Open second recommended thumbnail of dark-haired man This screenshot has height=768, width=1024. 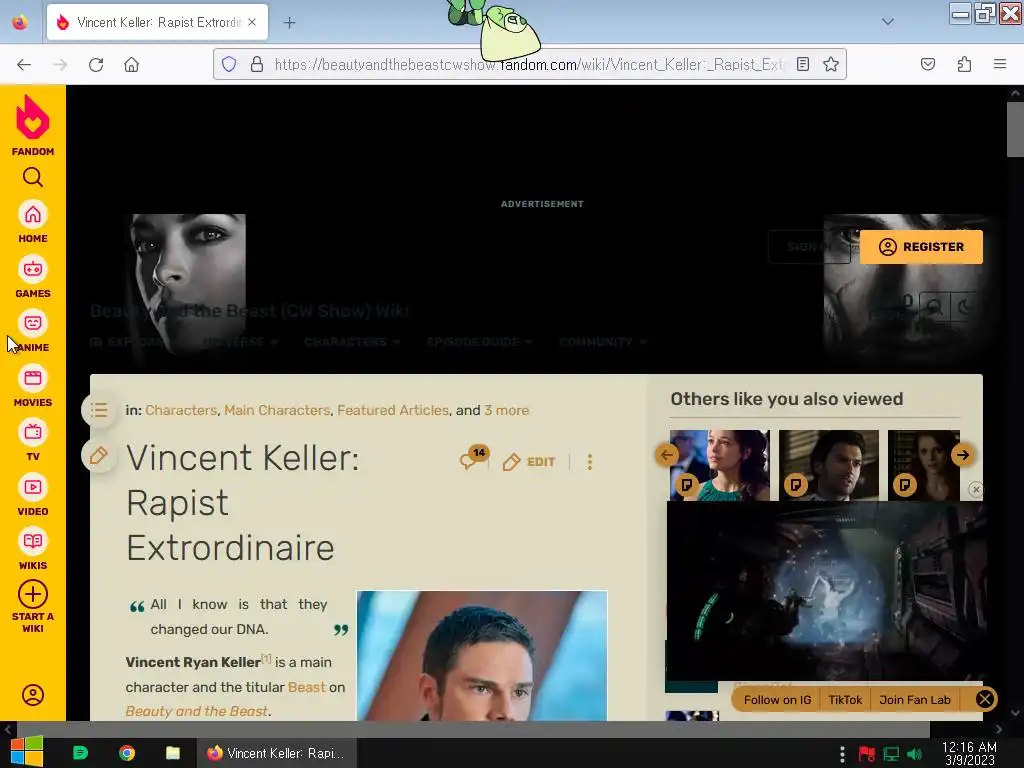(x=829, y=465)
